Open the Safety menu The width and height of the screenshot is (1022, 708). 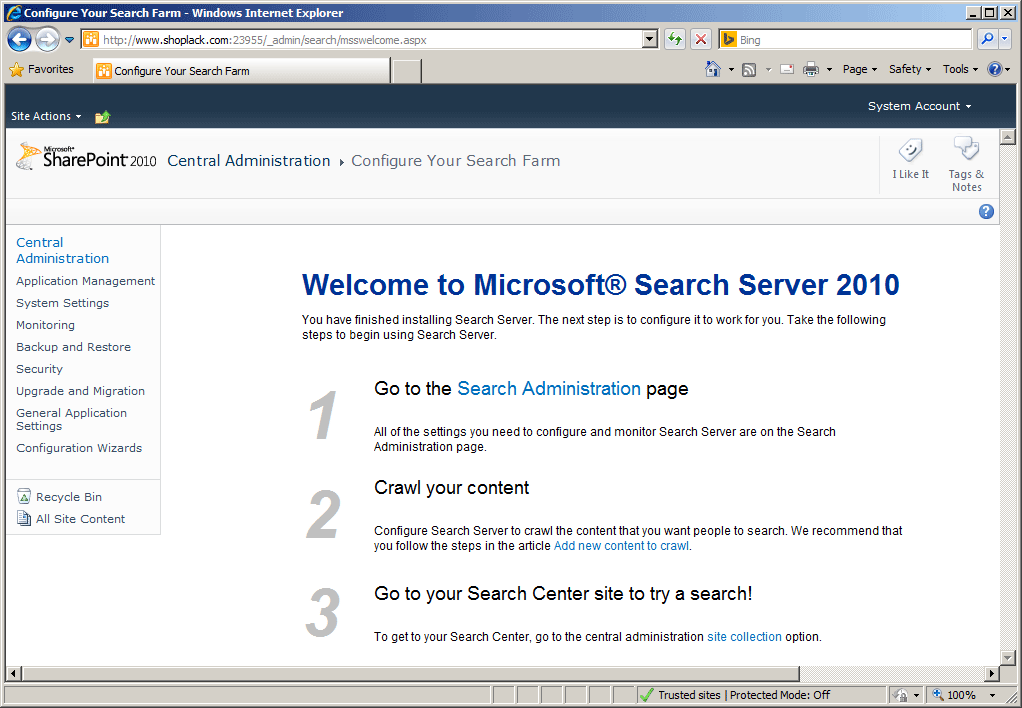pos(910,69)
